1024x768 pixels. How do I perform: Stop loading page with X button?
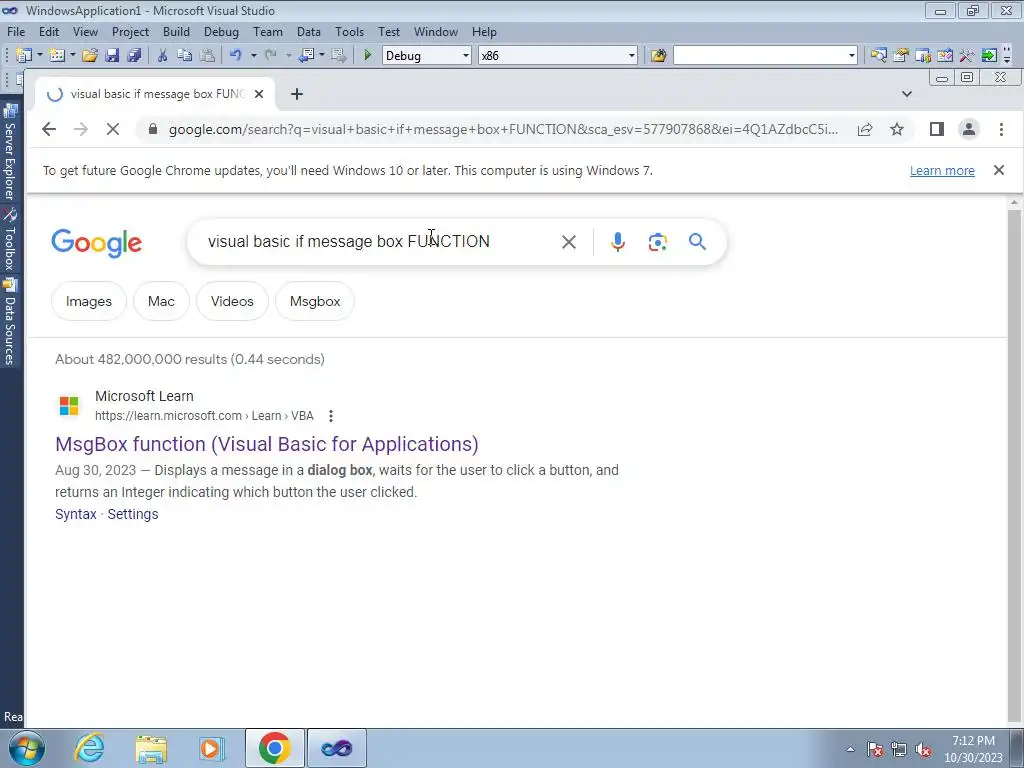113,129
